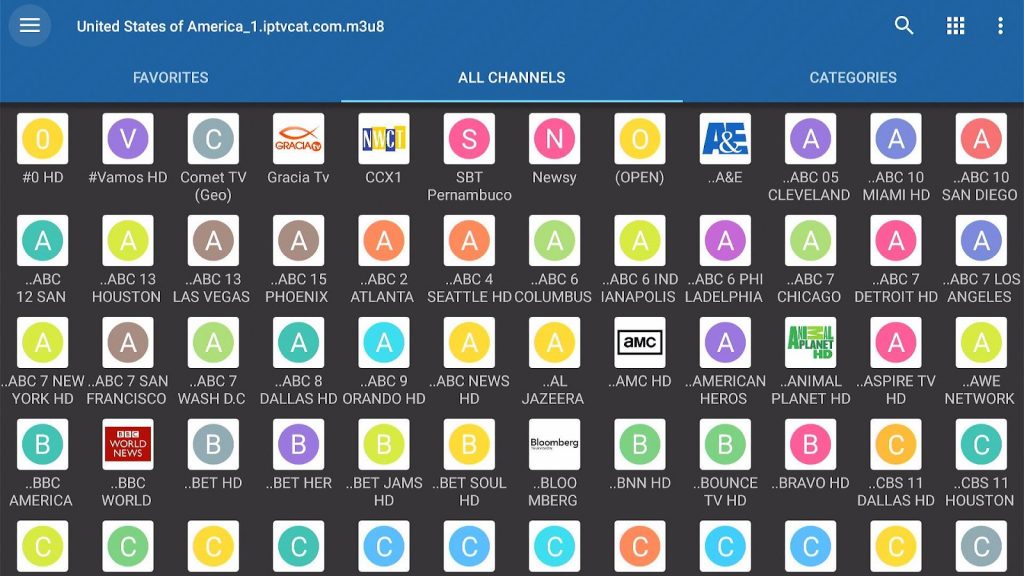
Task: Select the SBT Pernambuco channel
Action: click(469, 139)
